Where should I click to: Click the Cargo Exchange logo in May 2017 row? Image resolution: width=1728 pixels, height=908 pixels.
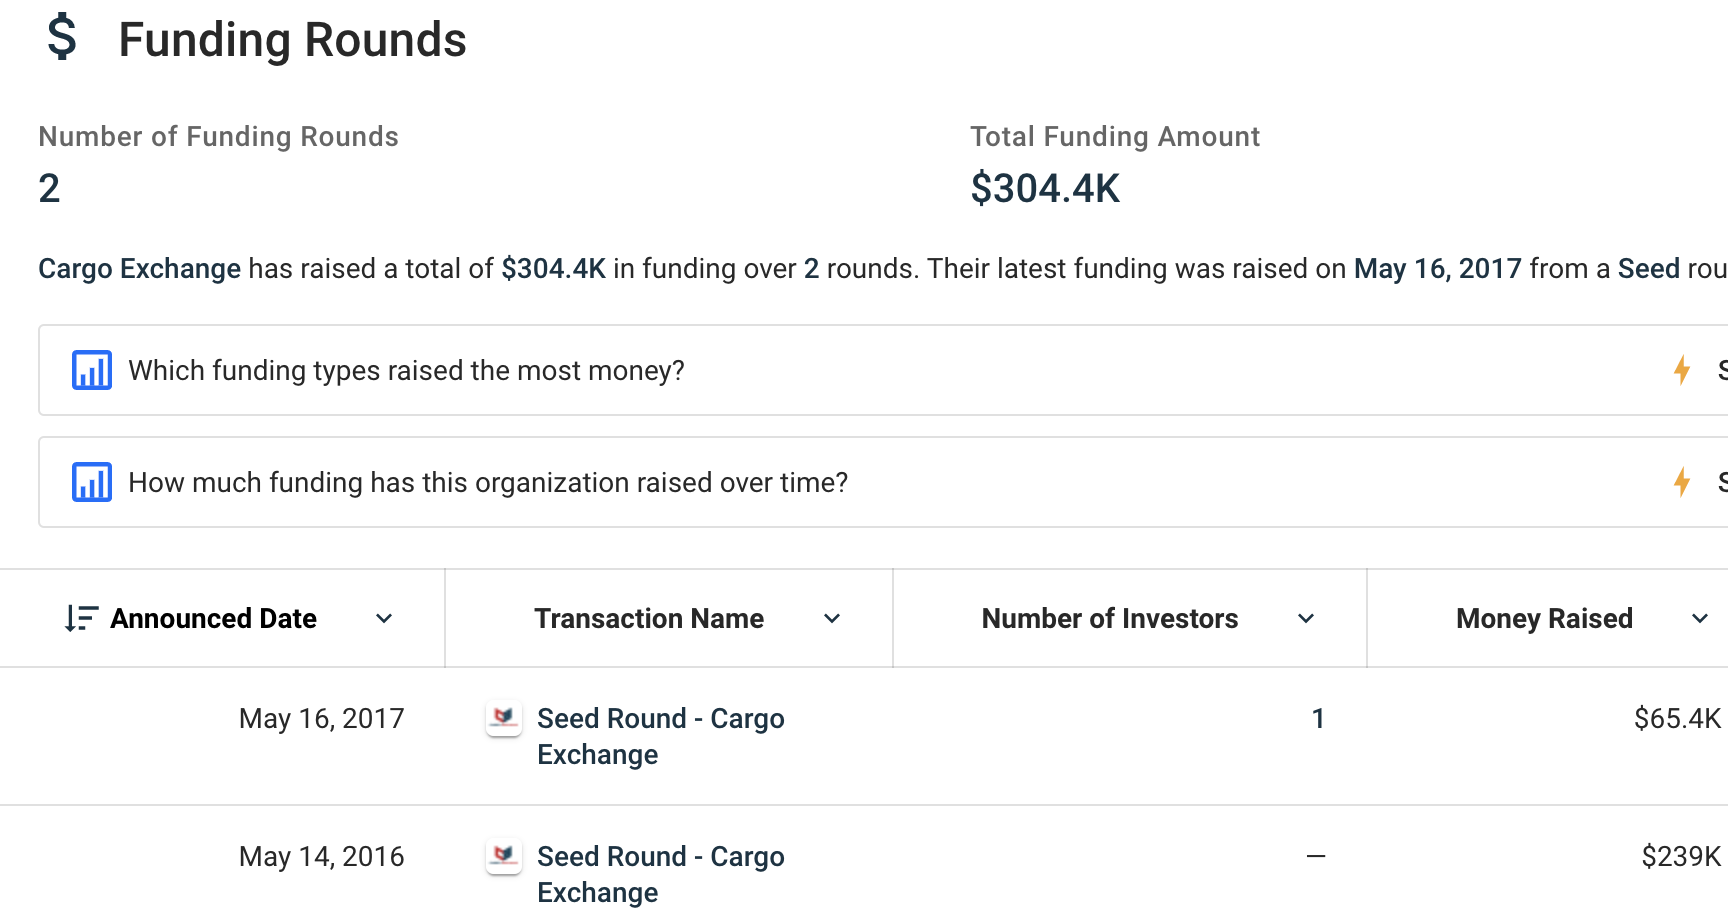click(504, 718)
